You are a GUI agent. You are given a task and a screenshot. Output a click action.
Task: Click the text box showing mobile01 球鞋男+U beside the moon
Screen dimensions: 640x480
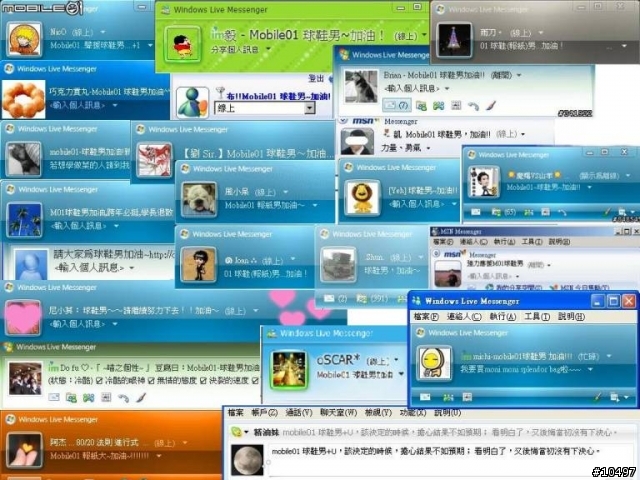click(451, 458)
